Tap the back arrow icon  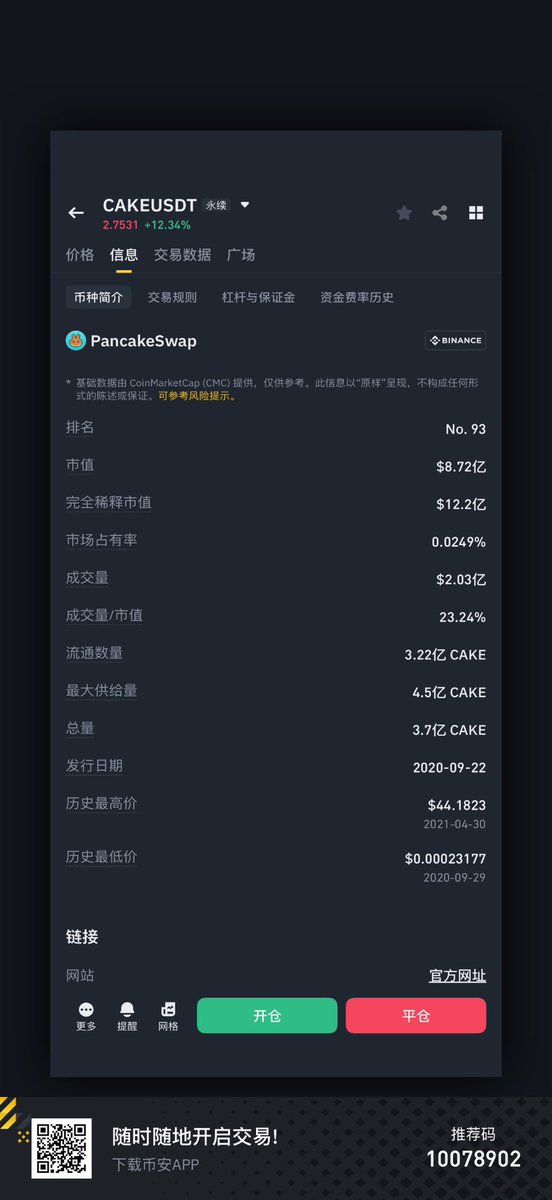[x=76, y=213]
